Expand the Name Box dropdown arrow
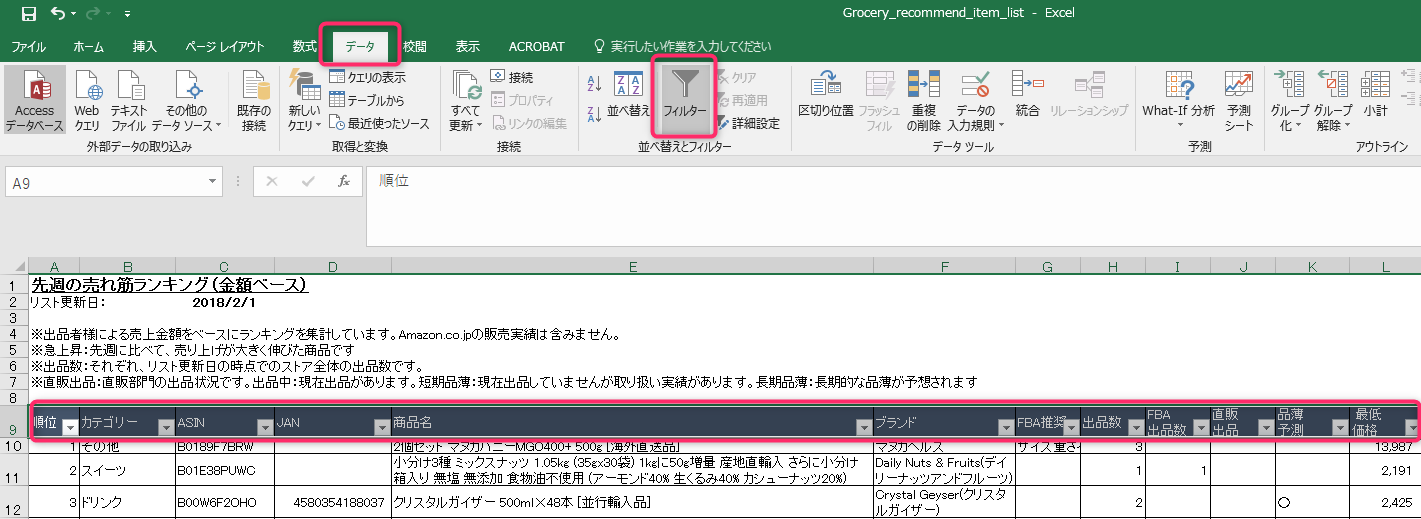The width and height of the screenshot is (1421, 519). coord(213,181)
